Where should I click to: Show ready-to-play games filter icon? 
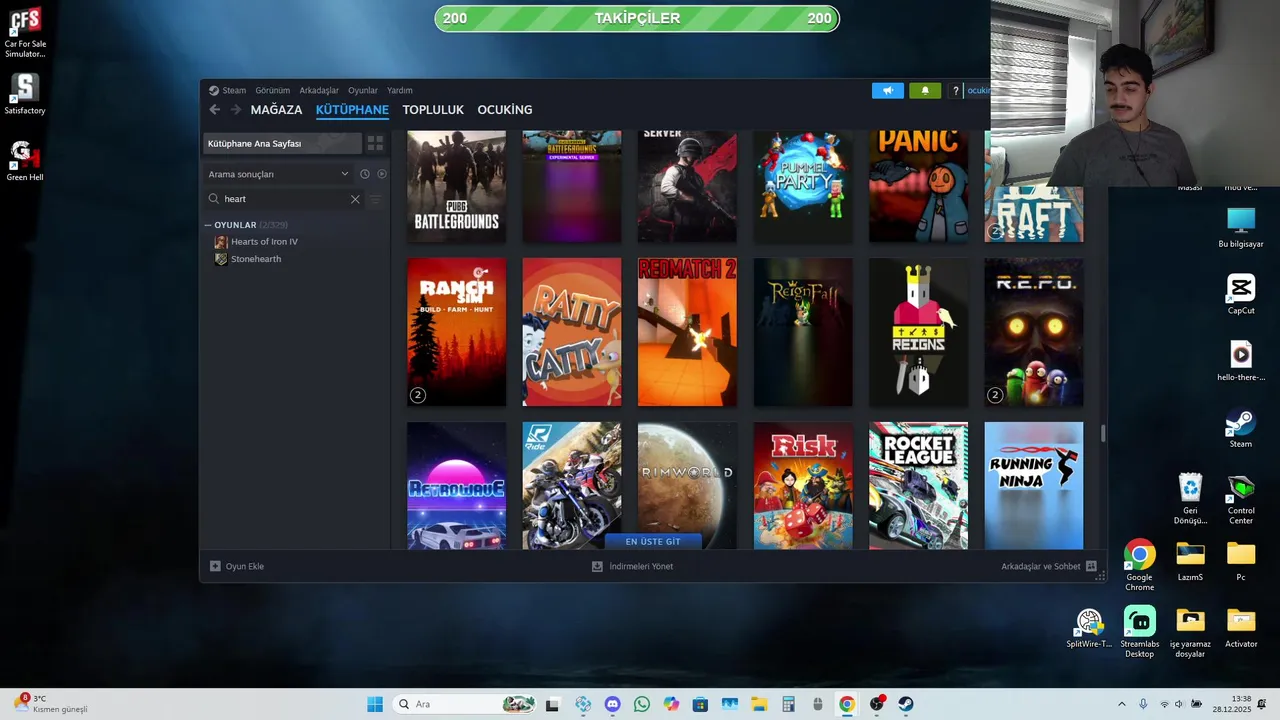382,174
